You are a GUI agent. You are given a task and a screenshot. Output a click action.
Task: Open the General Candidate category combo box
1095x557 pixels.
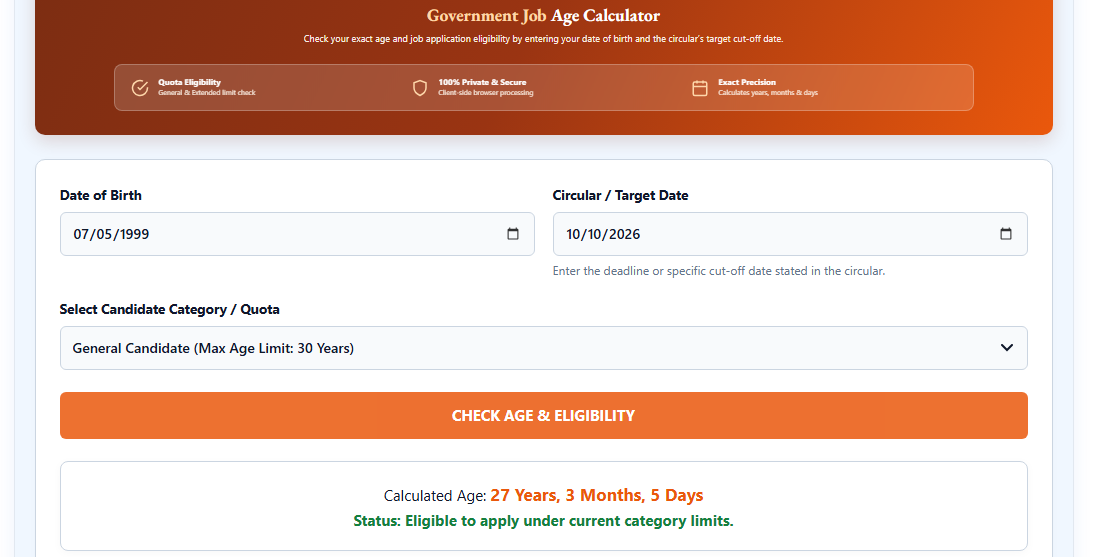pyautogui.click(x=543, y=348)
